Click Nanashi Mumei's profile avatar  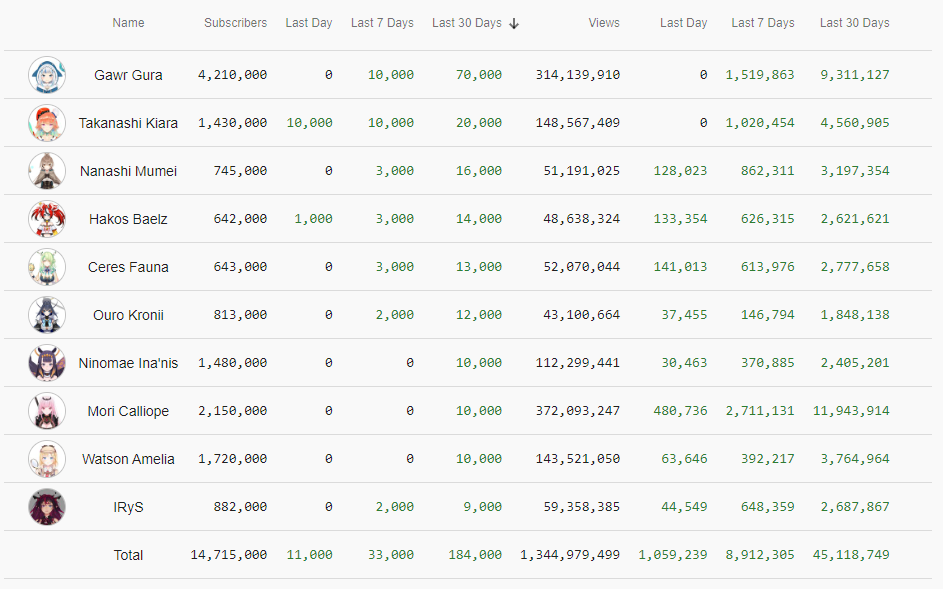(x=47, y=171)
